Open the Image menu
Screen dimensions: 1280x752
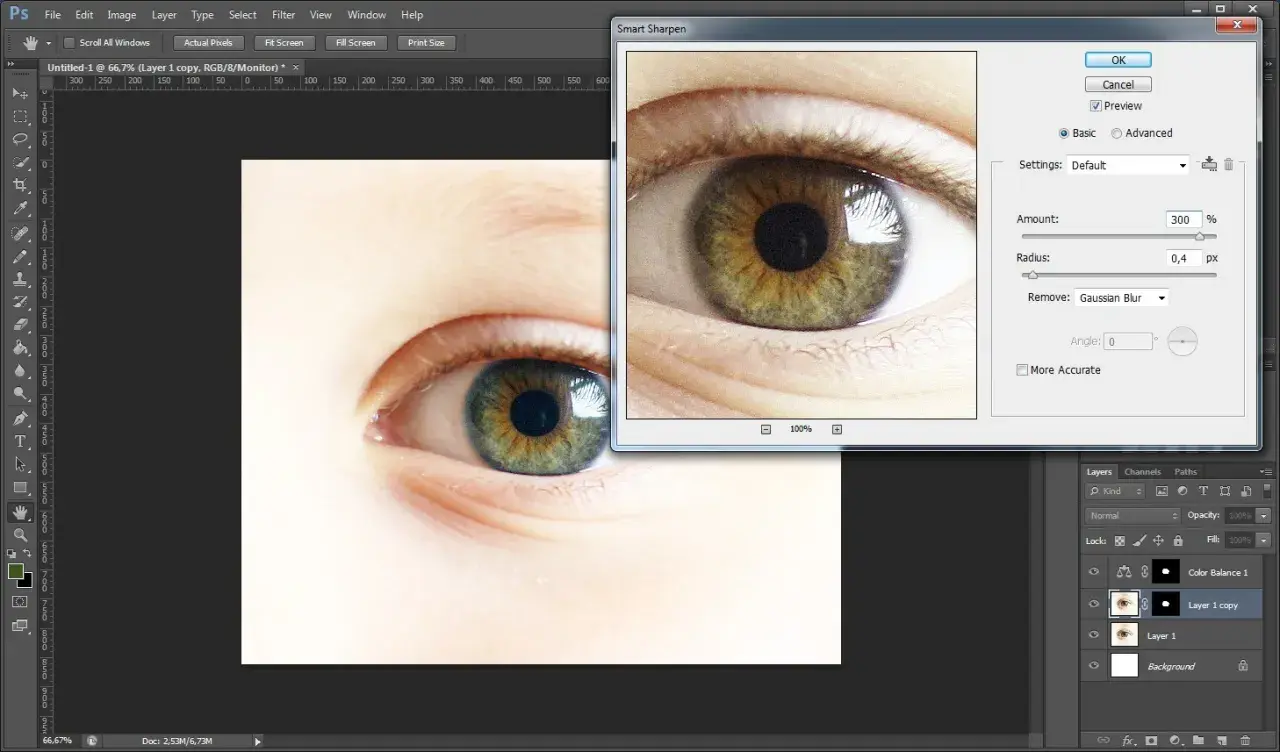click(x=122, y=15)
